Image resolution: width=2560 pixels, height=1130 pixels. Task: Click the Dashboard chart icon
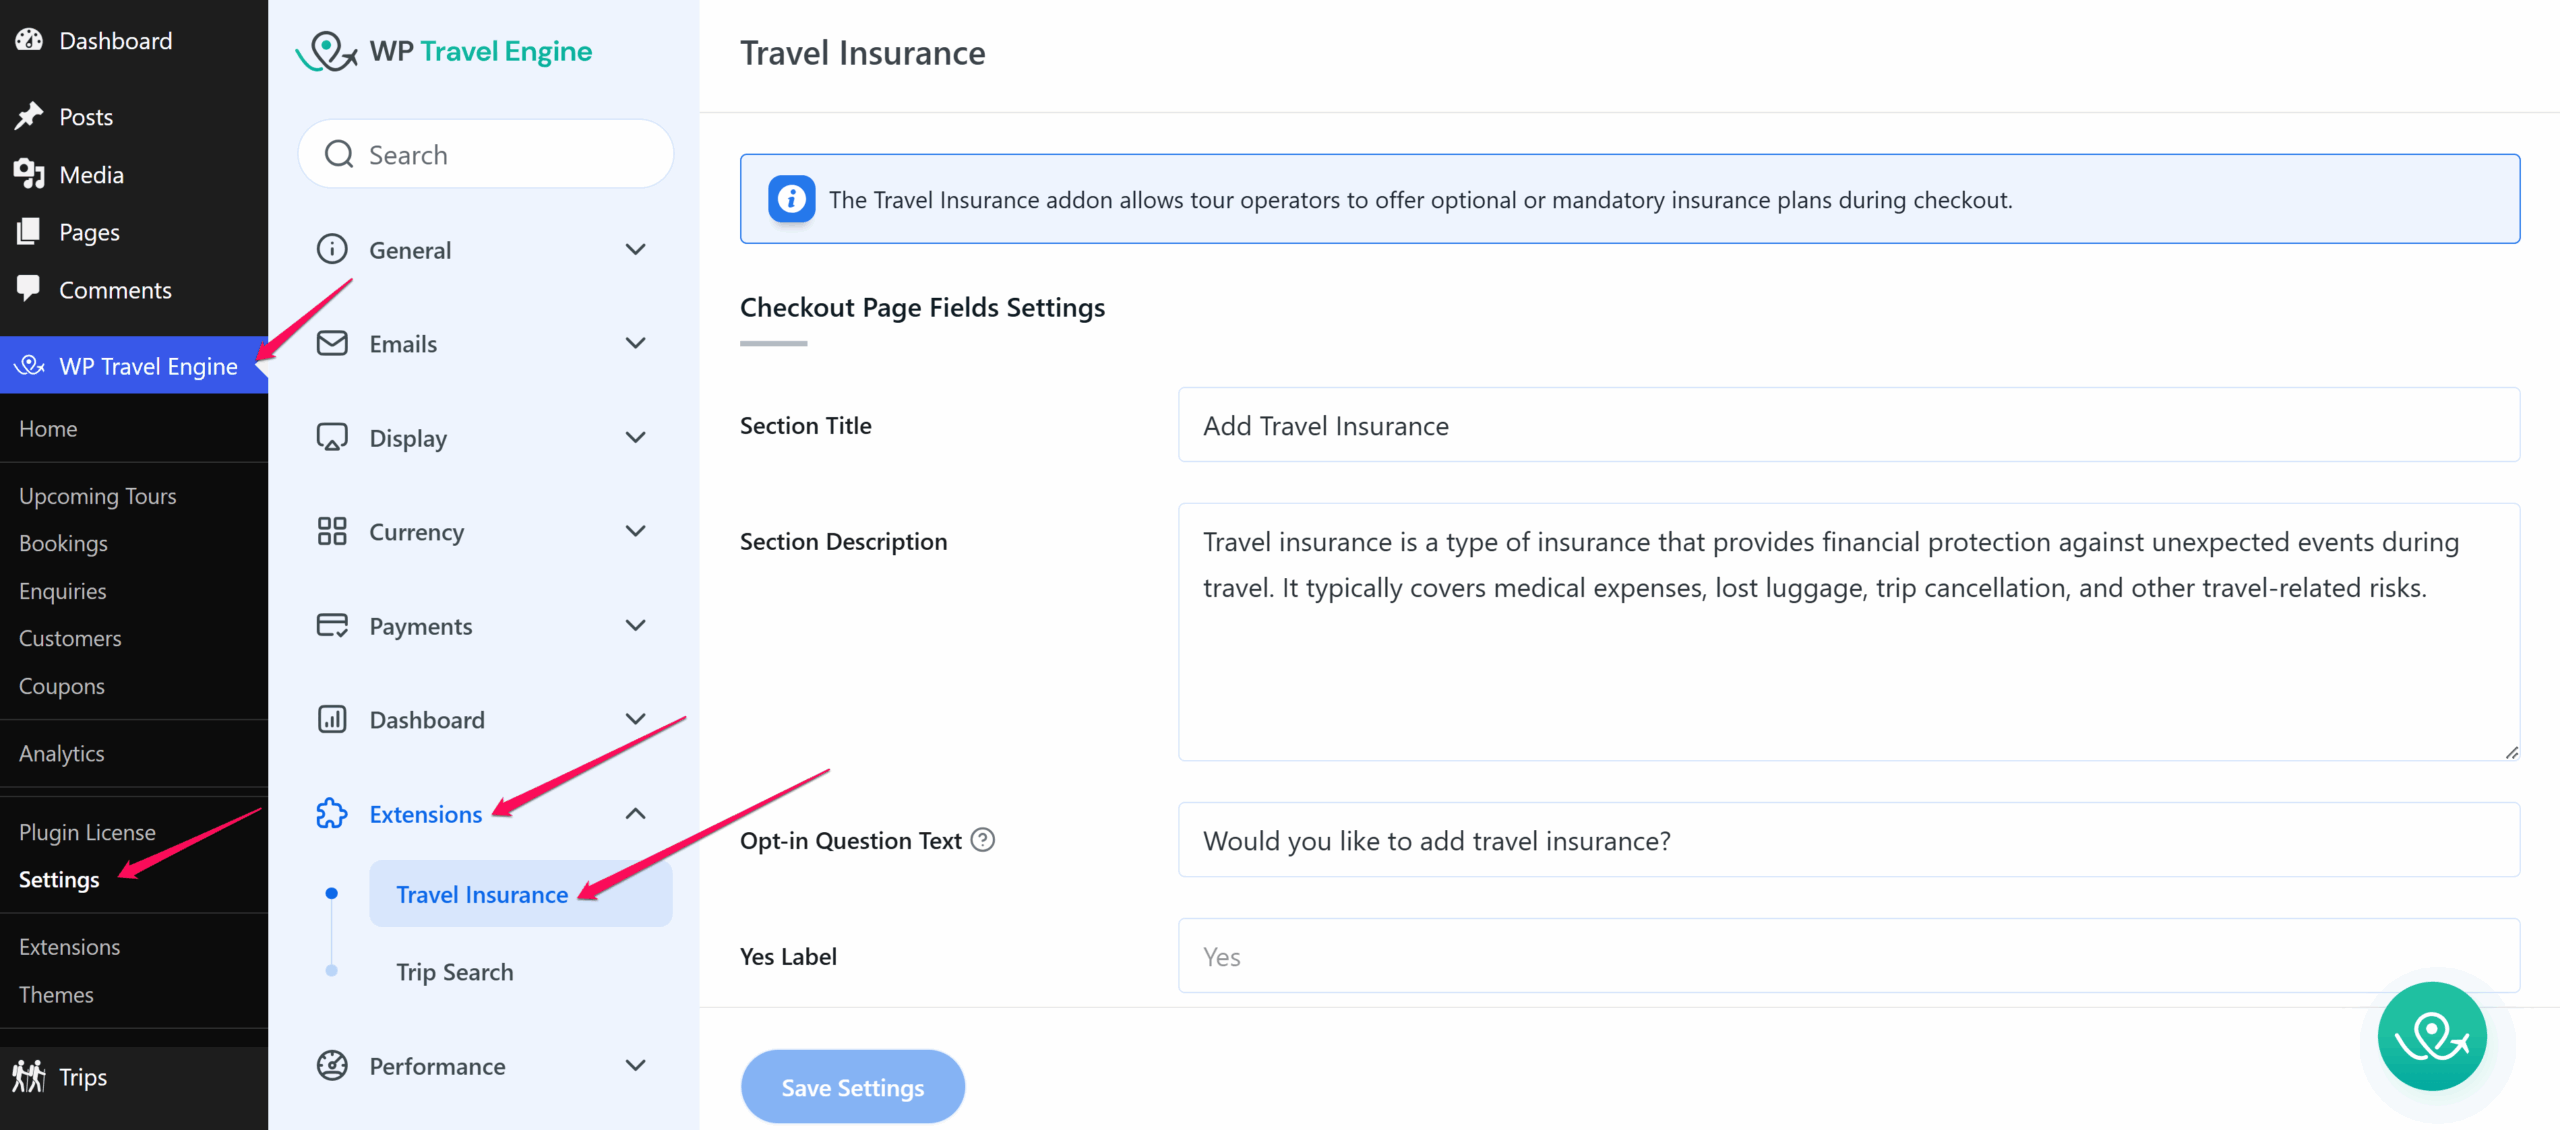coord(331,719)
